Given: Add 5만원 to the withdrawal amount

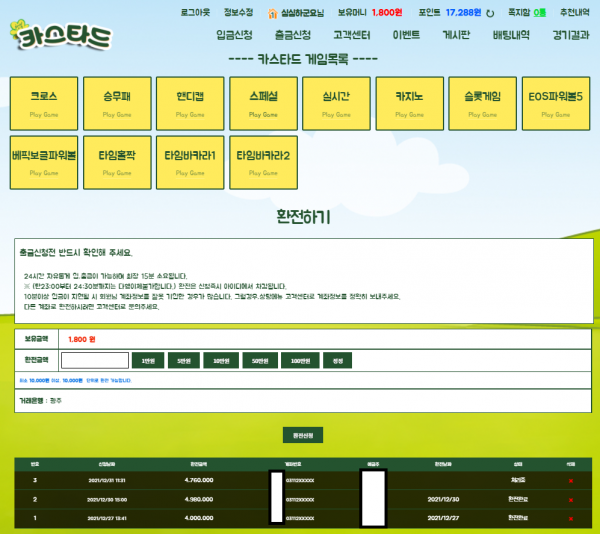Looking at the screenshot, I should (x=184, y=360).
